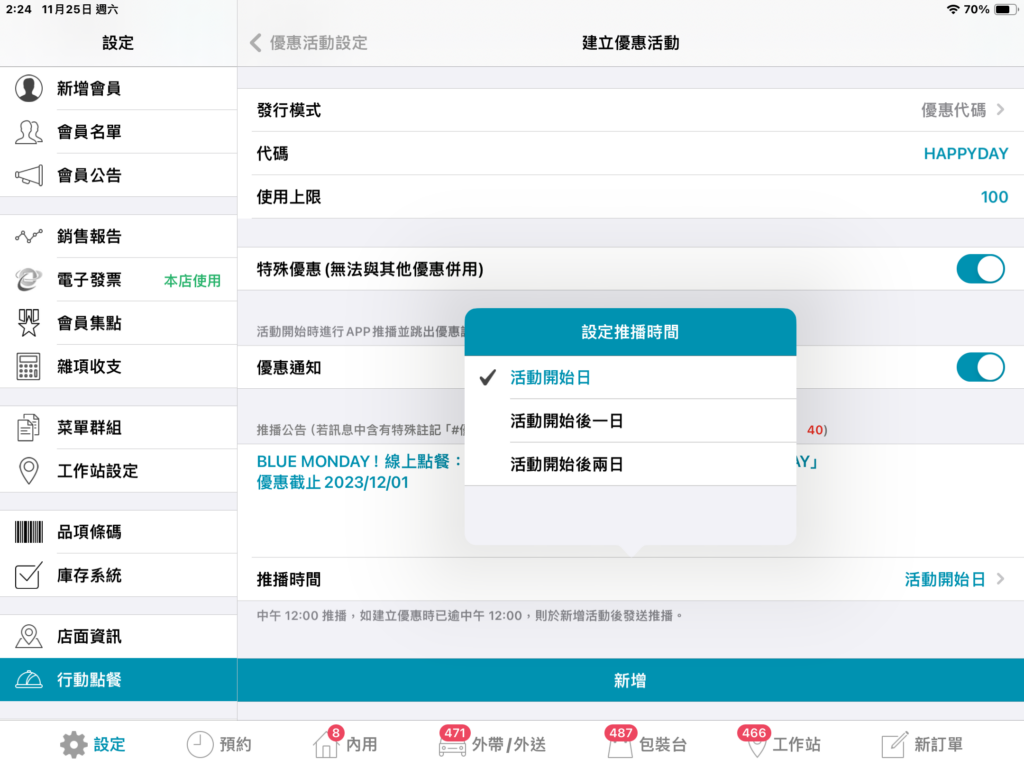Viewport: 1024px width, 768px height.
Task: Click the 外帶/外送 car icon
Action: 452,746
